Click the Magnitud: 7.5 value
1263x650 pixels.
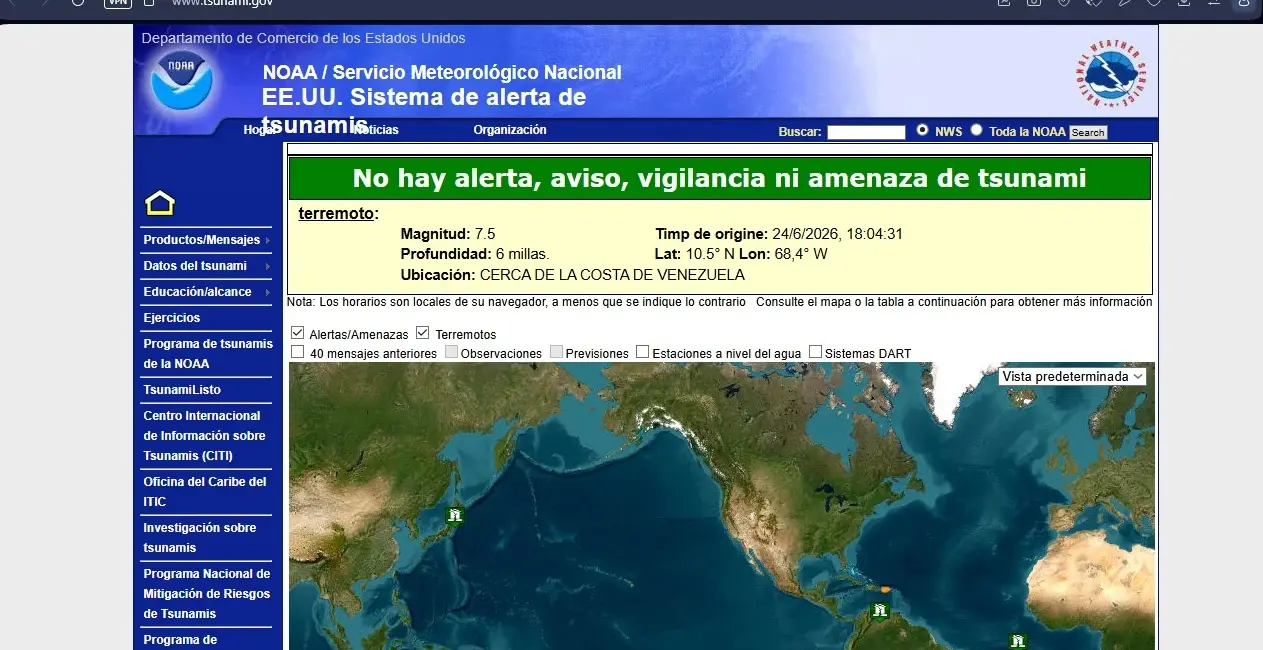[448, 234]
